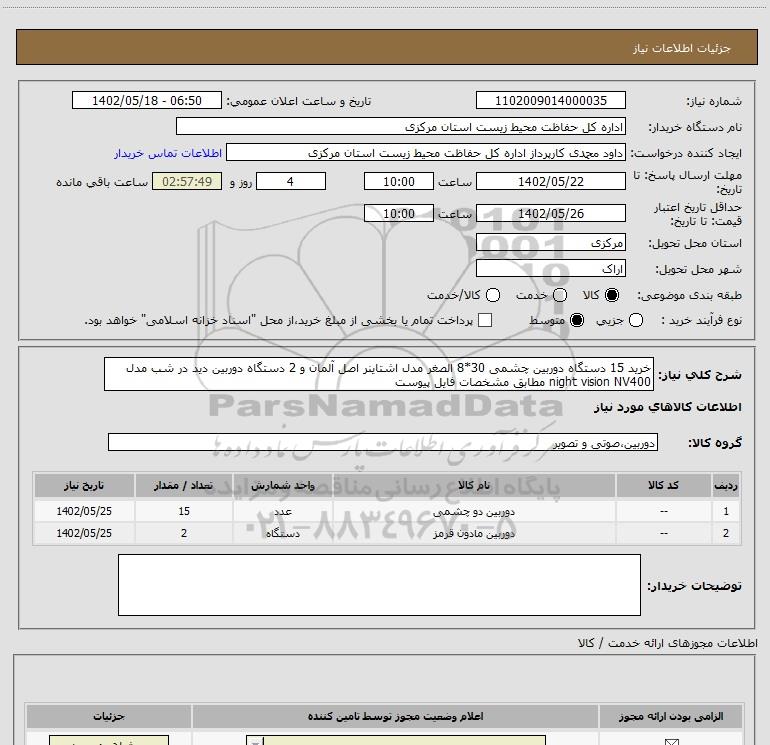
Task: Click the delivery city field اراک
Action: [x=550, y=268]
